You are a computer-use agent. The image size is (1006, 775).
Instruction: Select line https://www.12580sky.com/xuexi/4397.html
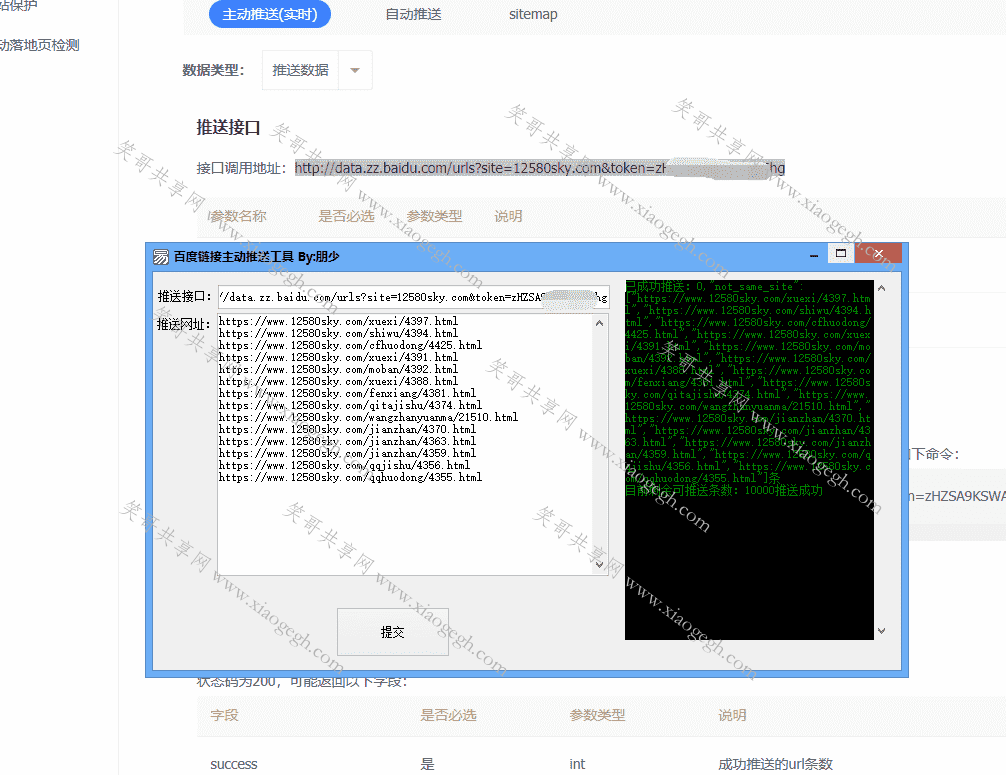point(338,321)
